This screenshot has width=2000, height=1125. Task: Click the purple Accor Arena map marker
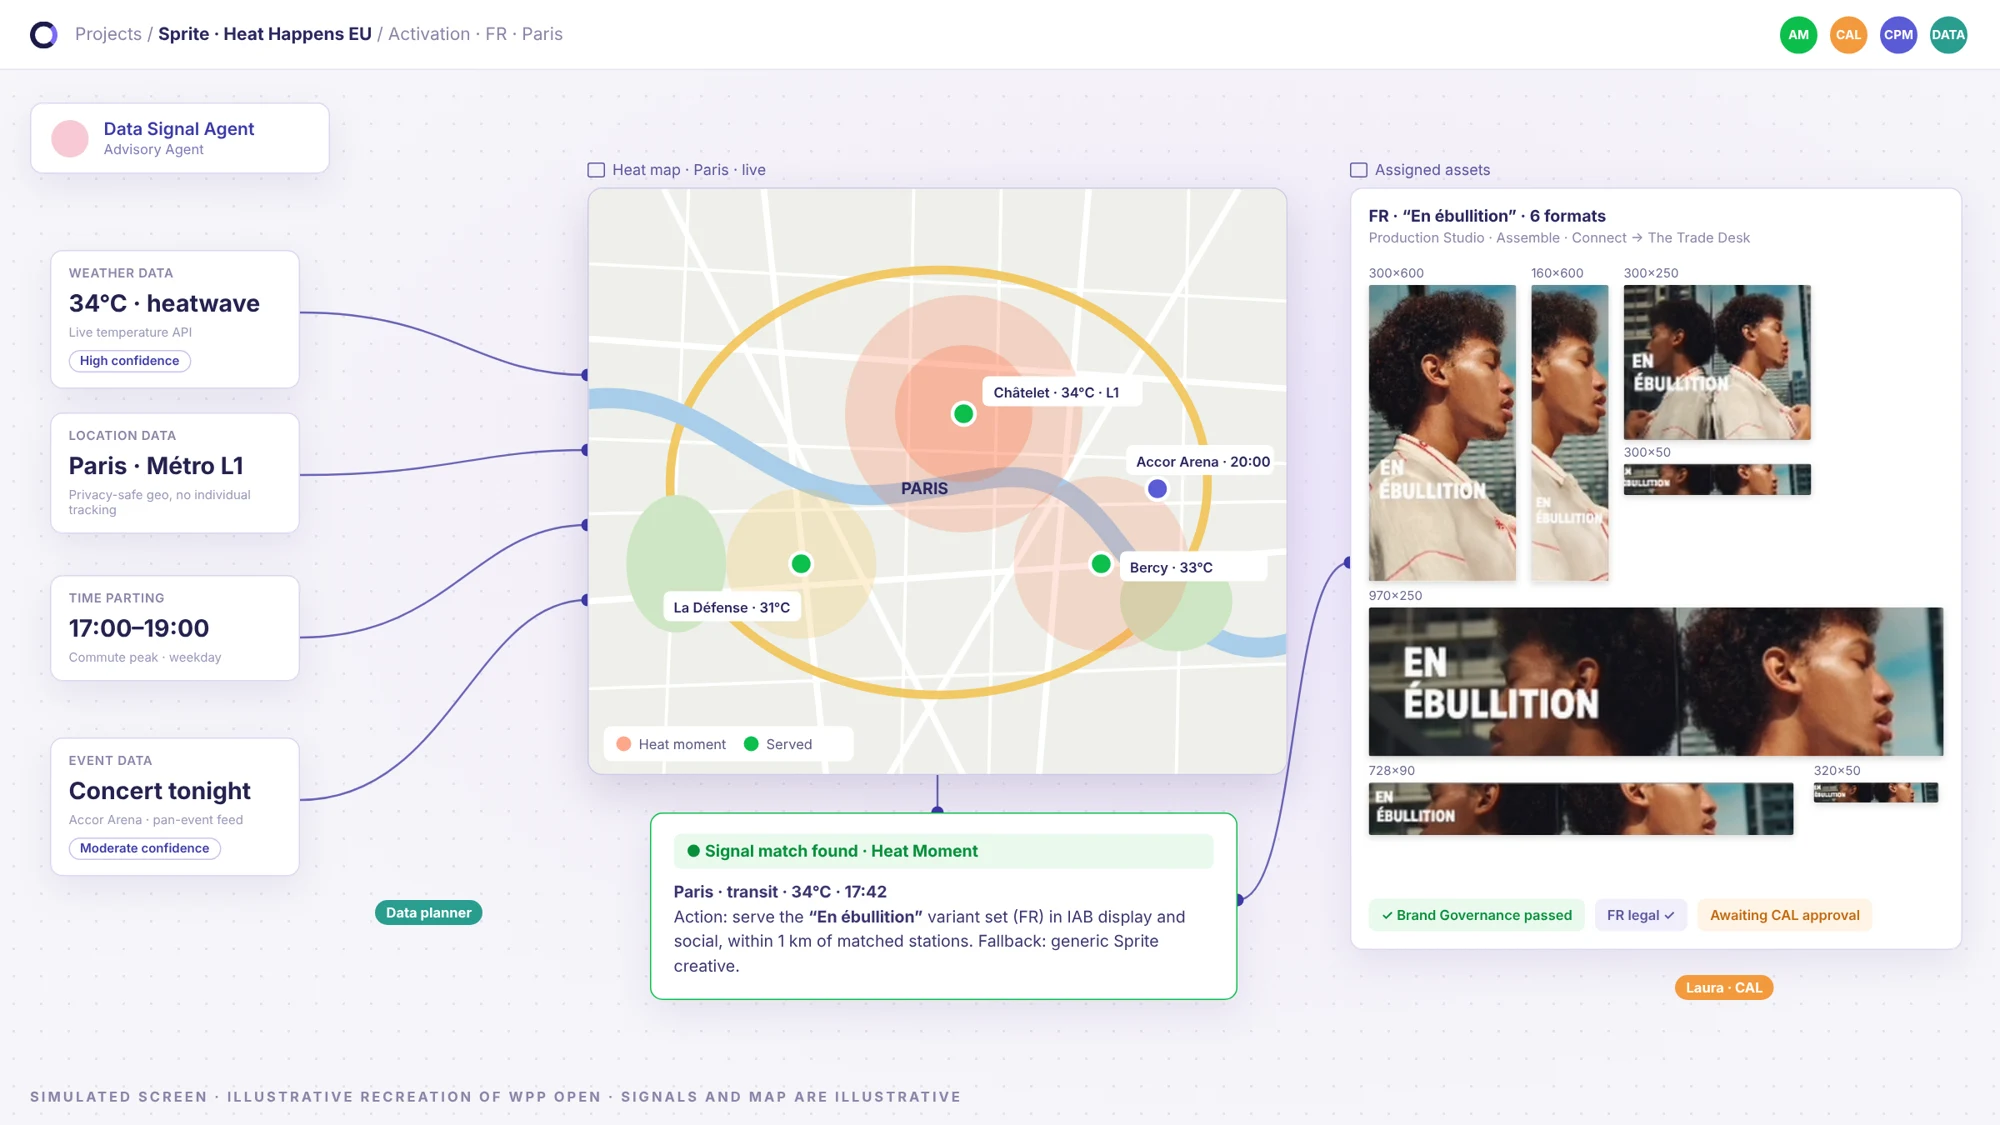[1157, 489]
